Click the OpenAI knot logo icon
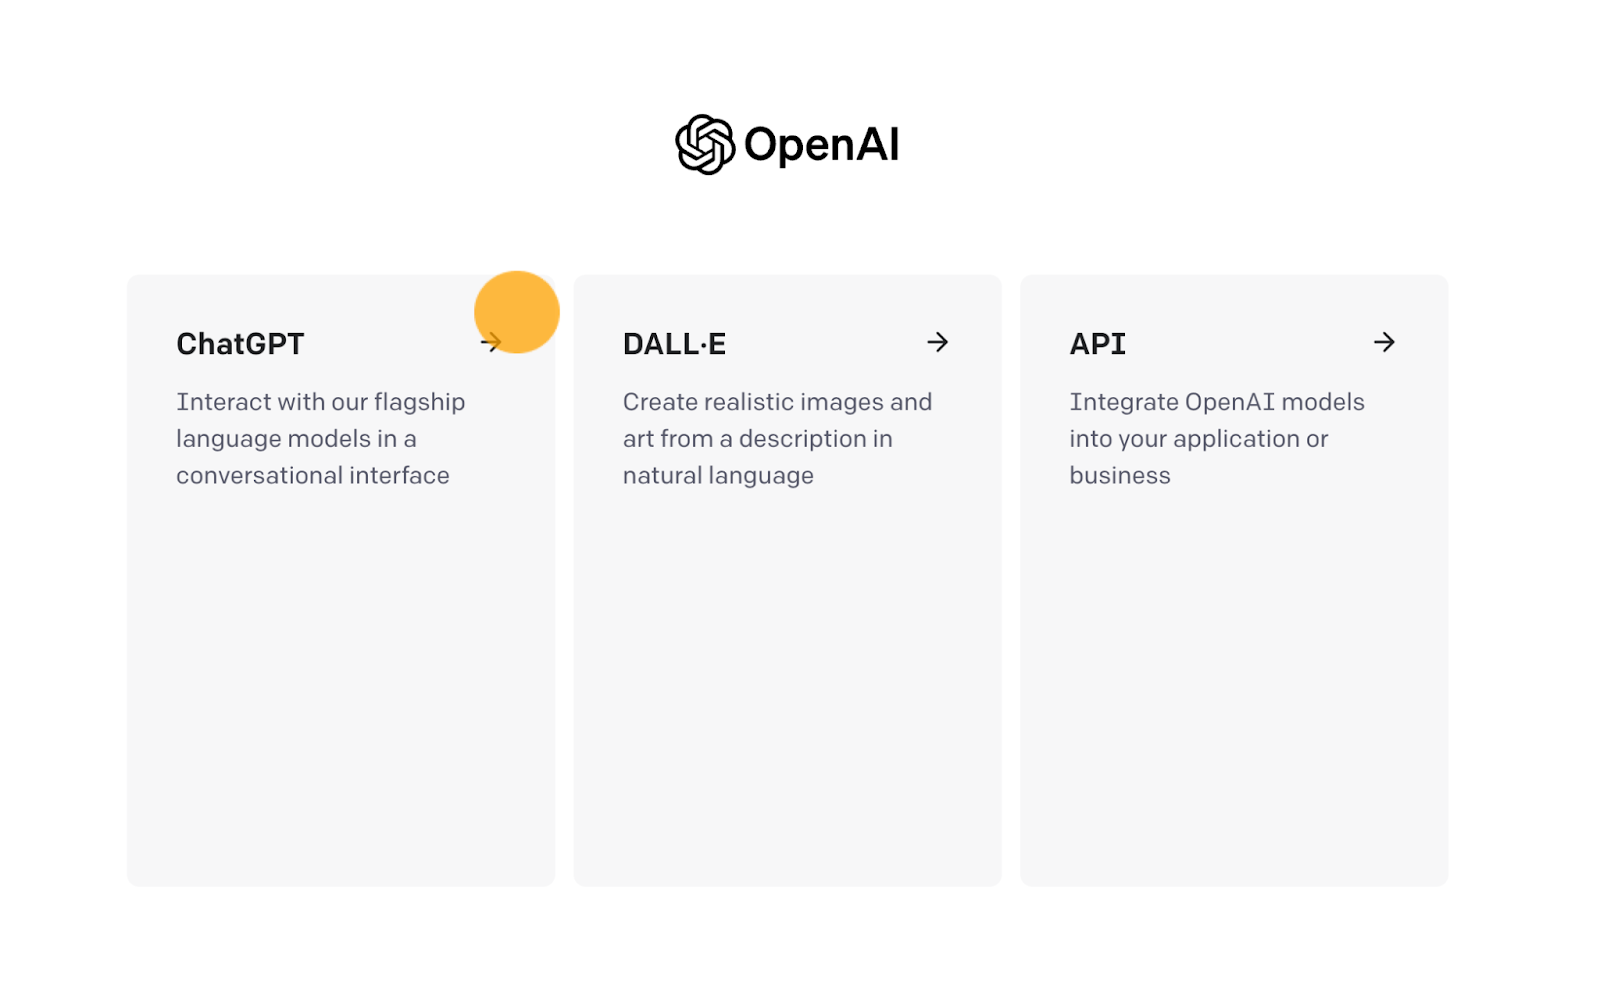Image resolution: width=1600 pixels, height=1005 pixels. (705, 145)
